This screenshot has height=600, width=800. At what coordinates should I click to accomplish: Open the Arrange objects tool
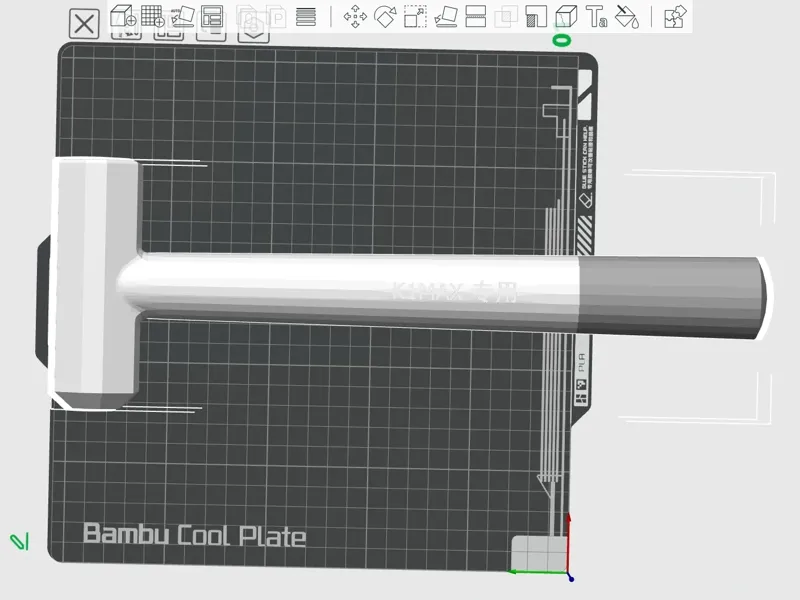coord(212,16)
